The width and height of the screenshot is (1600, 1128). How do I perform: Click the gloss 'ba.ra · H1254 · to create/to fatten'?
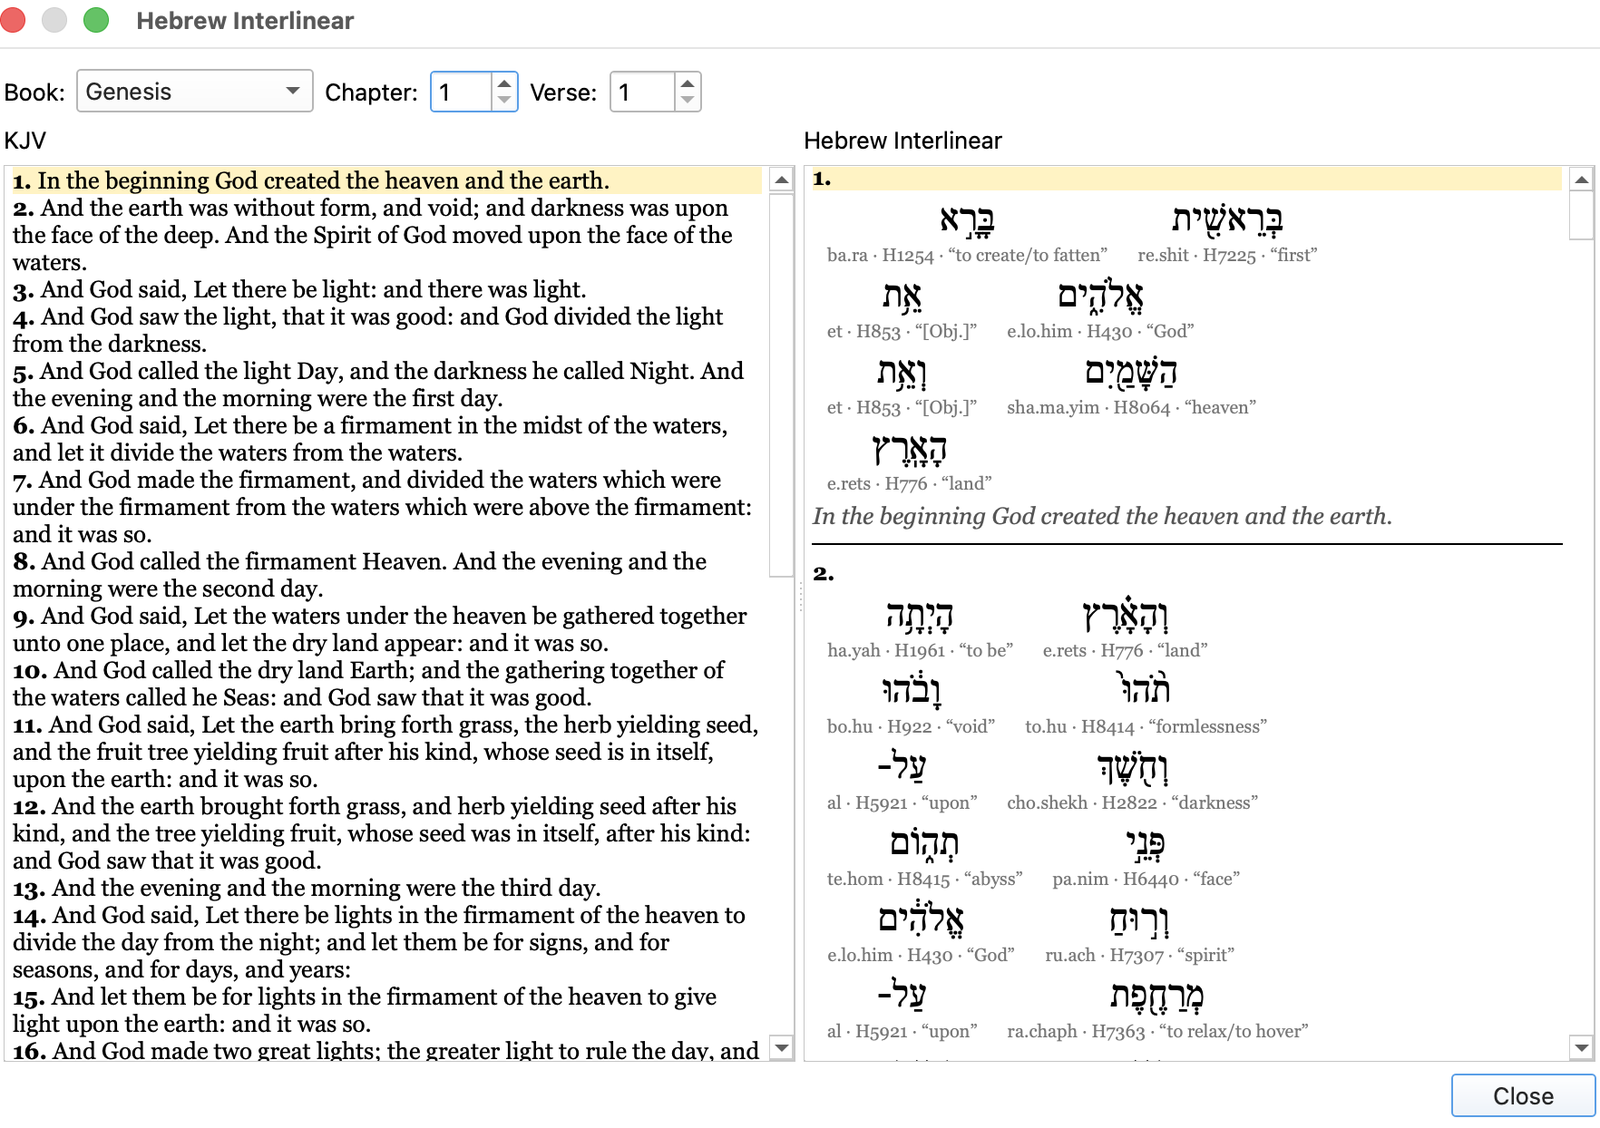coord(967,255)
